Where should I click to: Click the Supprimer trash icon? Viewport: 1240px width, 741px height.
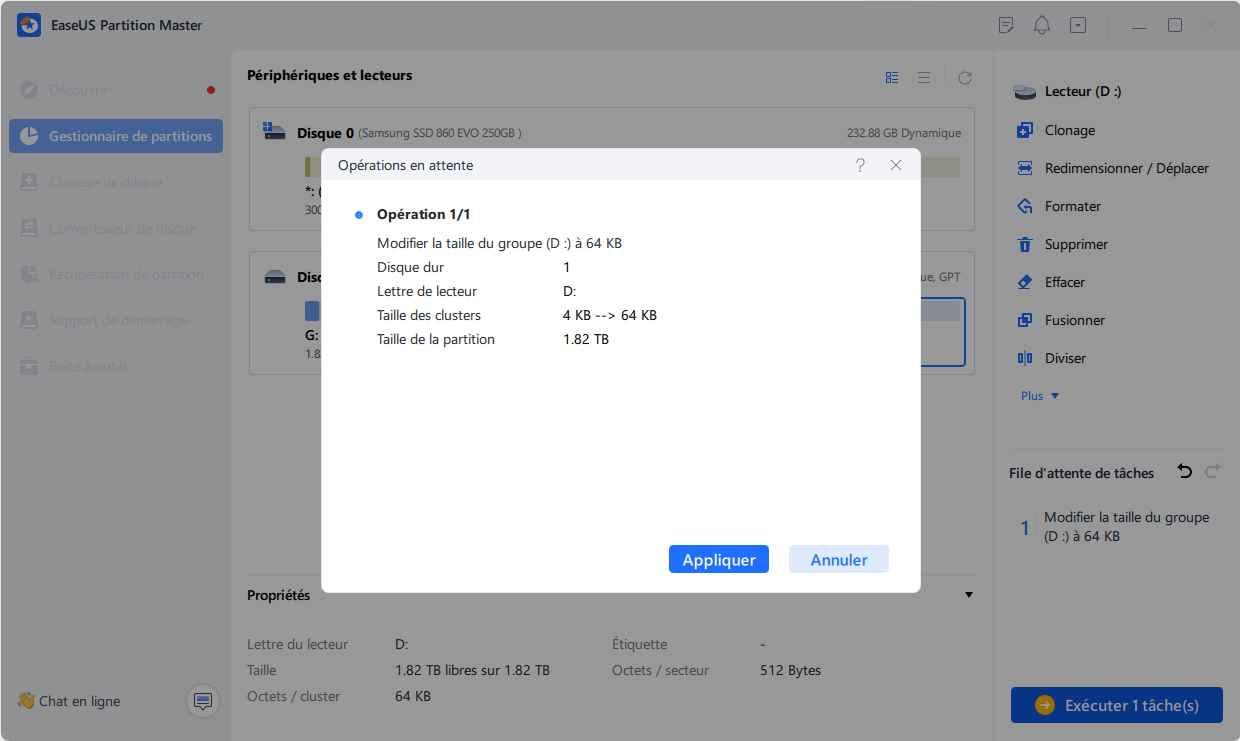click(1024, 245)
